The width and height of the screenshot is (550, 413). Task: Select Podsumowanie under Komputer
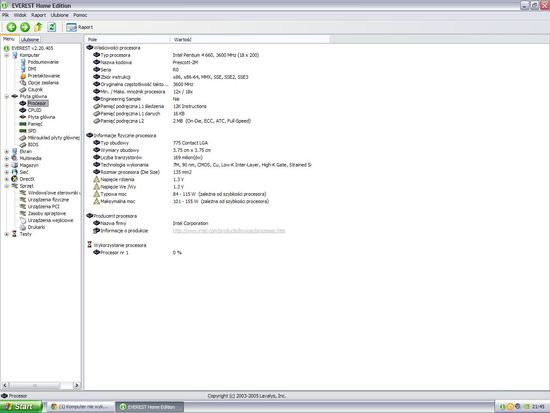tap(43, 62)
